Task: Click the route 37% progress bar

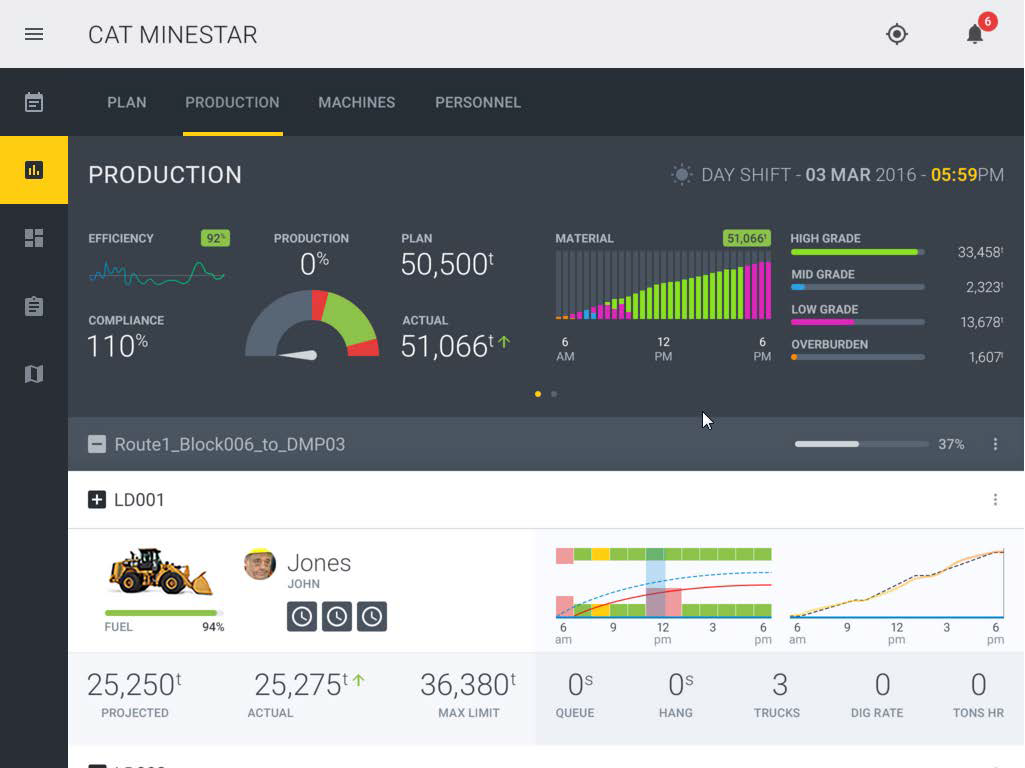Action: tap(859, 444)
